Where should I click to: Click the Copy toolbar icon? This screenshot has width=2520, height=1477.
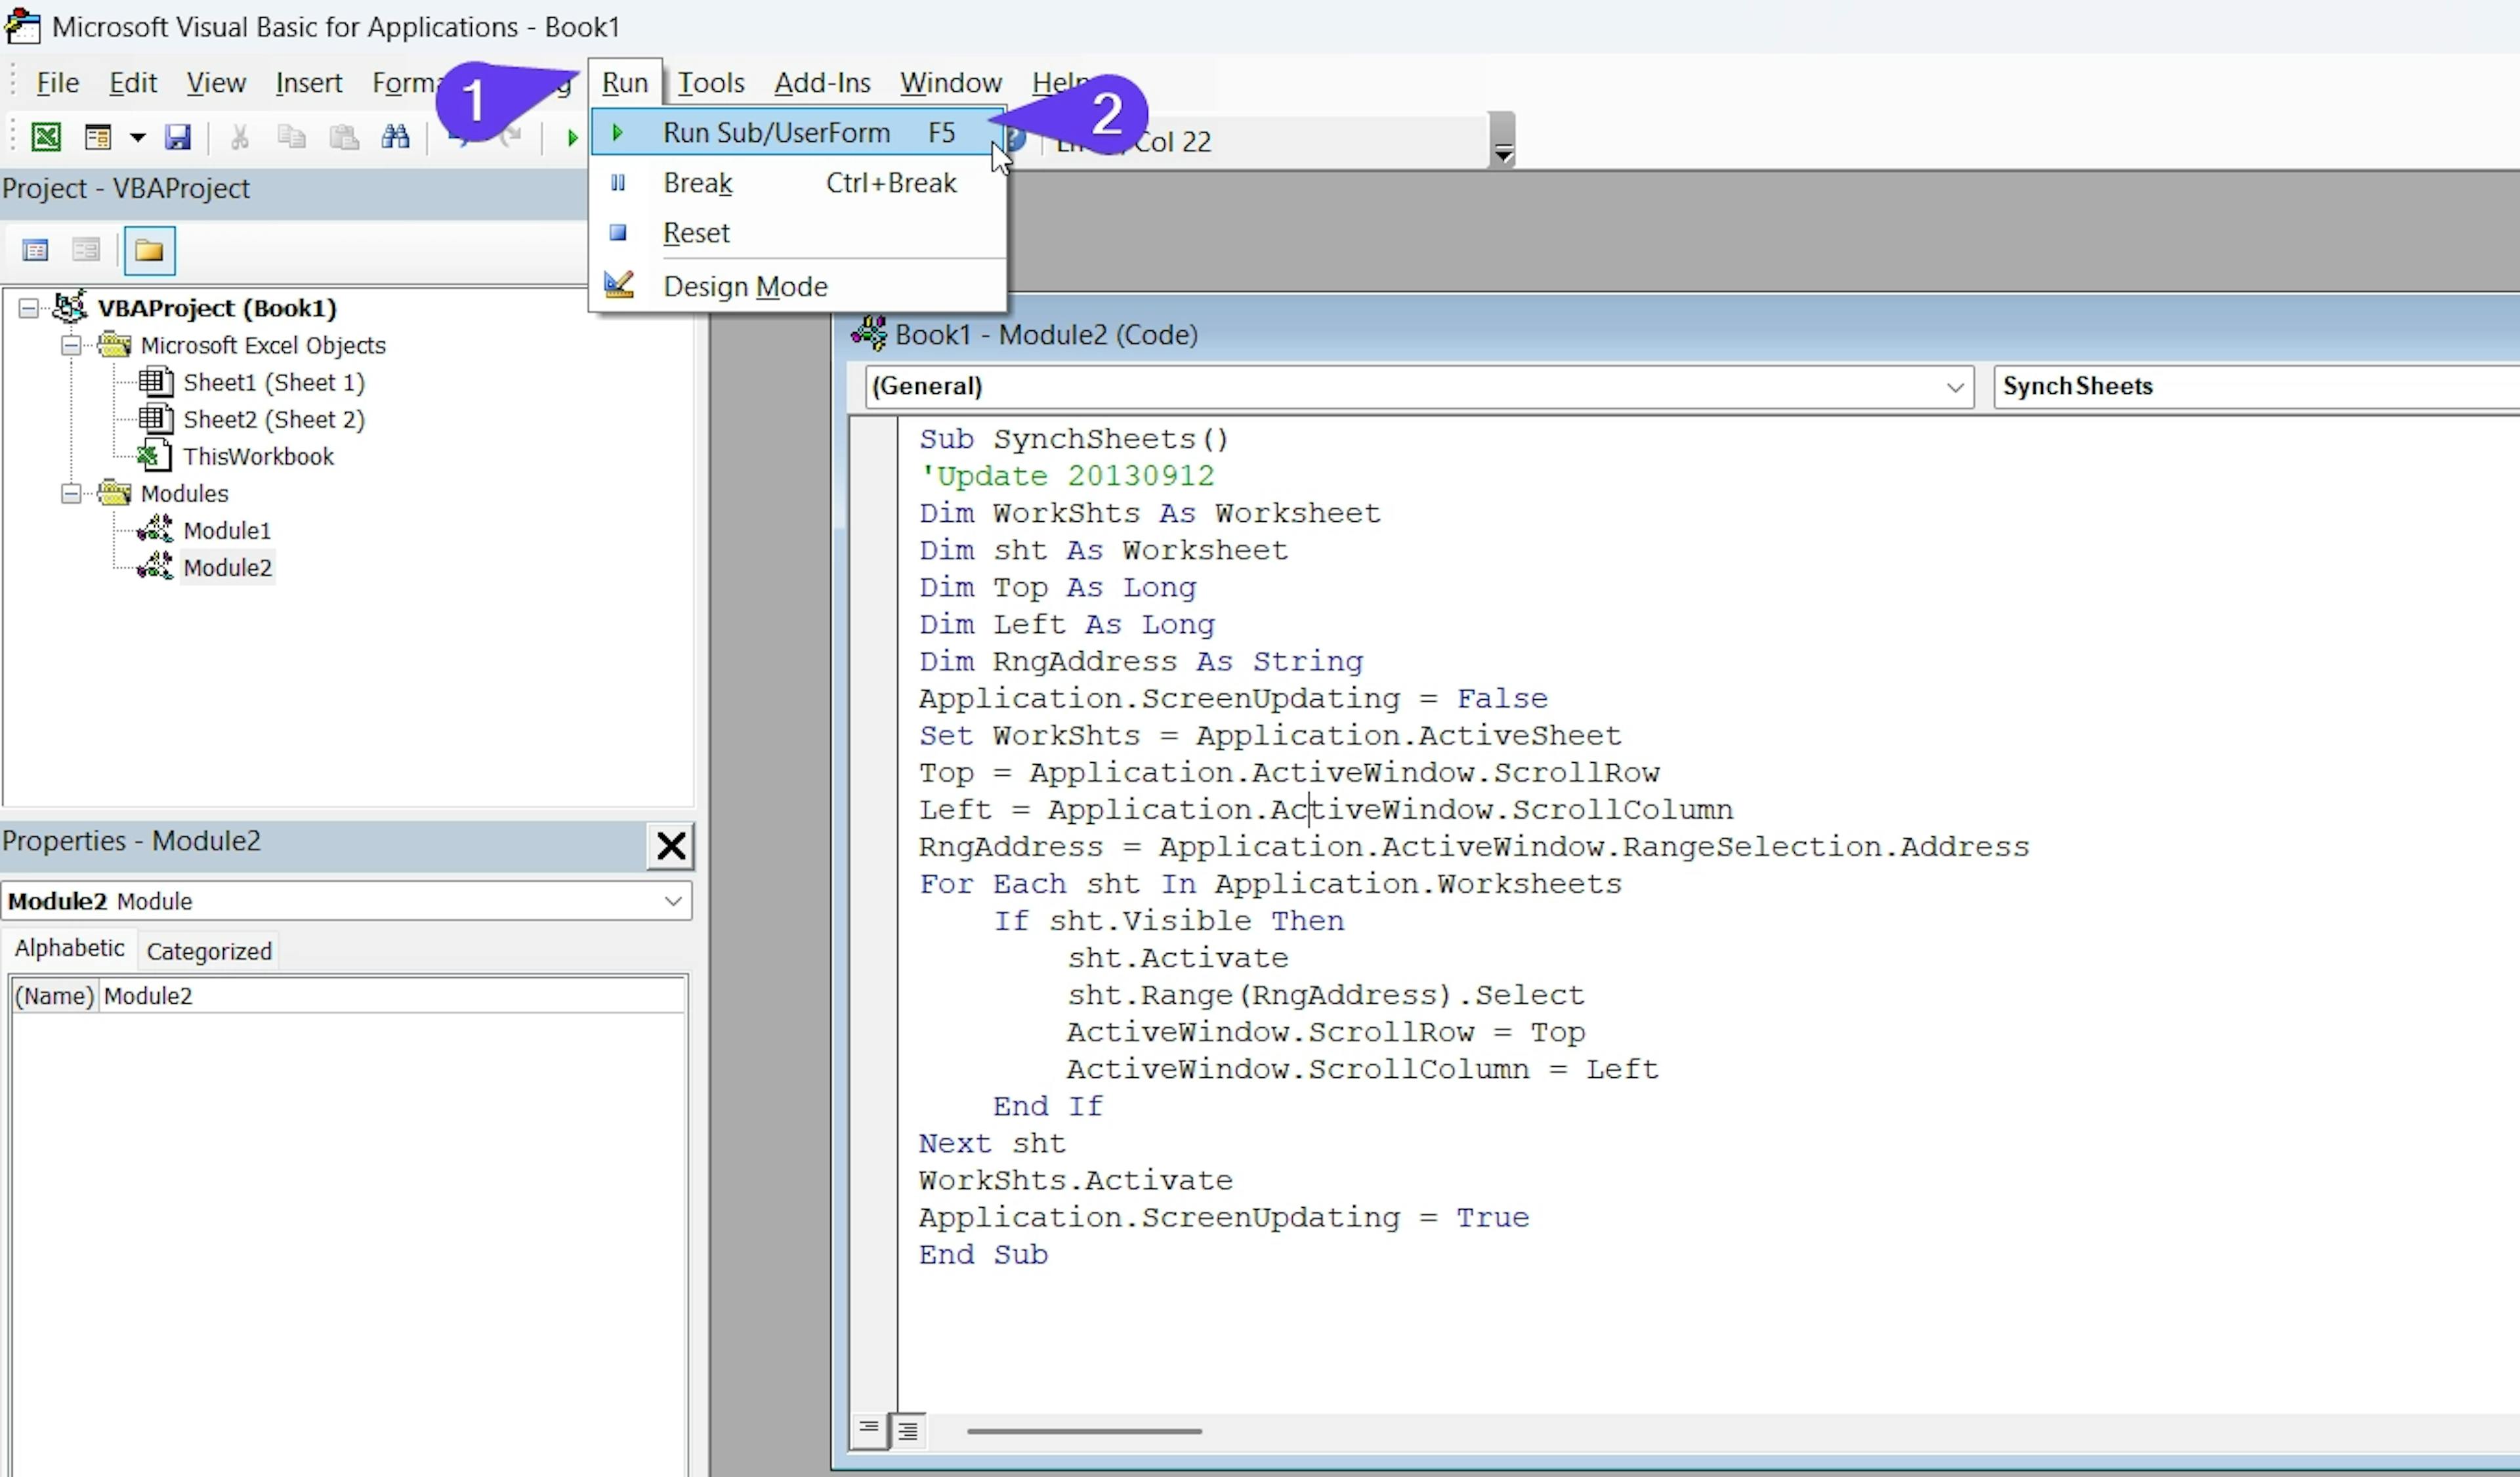pos(291,137)
